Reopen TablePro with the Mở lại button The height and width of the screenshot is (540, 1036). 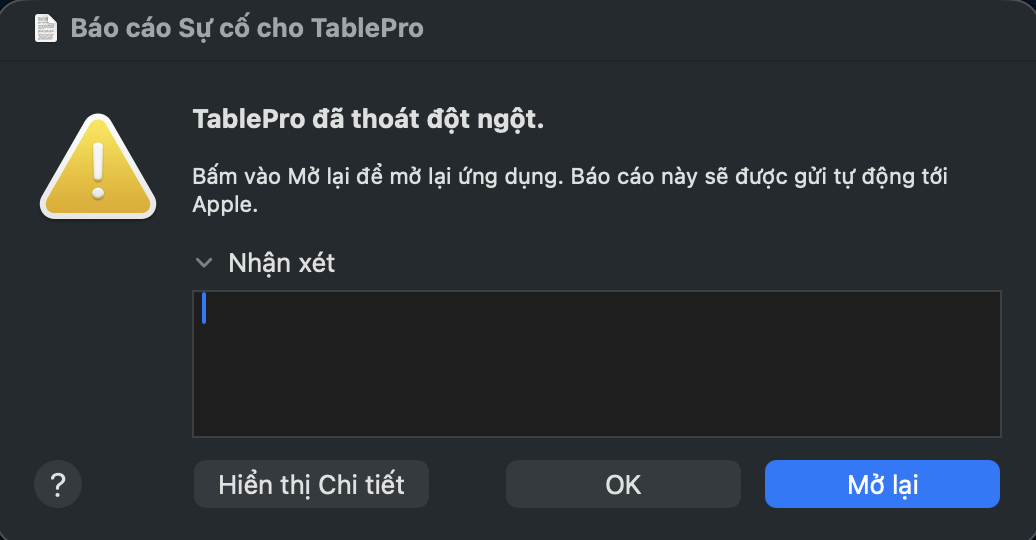click(882, 484)
